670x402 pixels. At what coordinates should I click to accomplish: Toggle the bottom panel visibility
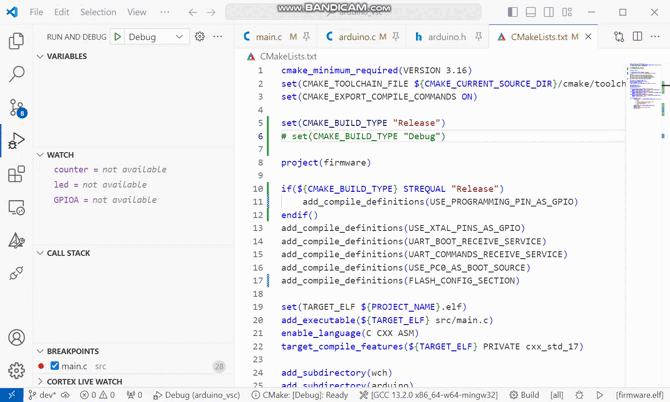531,12
